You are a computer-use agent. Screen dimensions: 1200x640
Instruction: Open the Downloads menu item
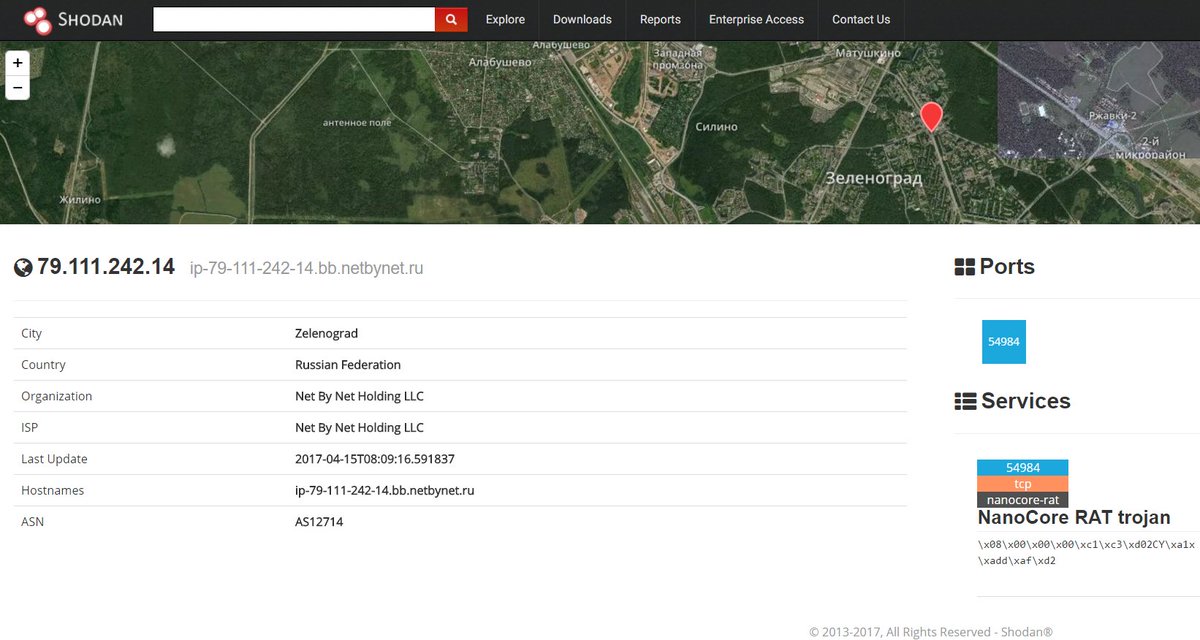coord(582,19)
